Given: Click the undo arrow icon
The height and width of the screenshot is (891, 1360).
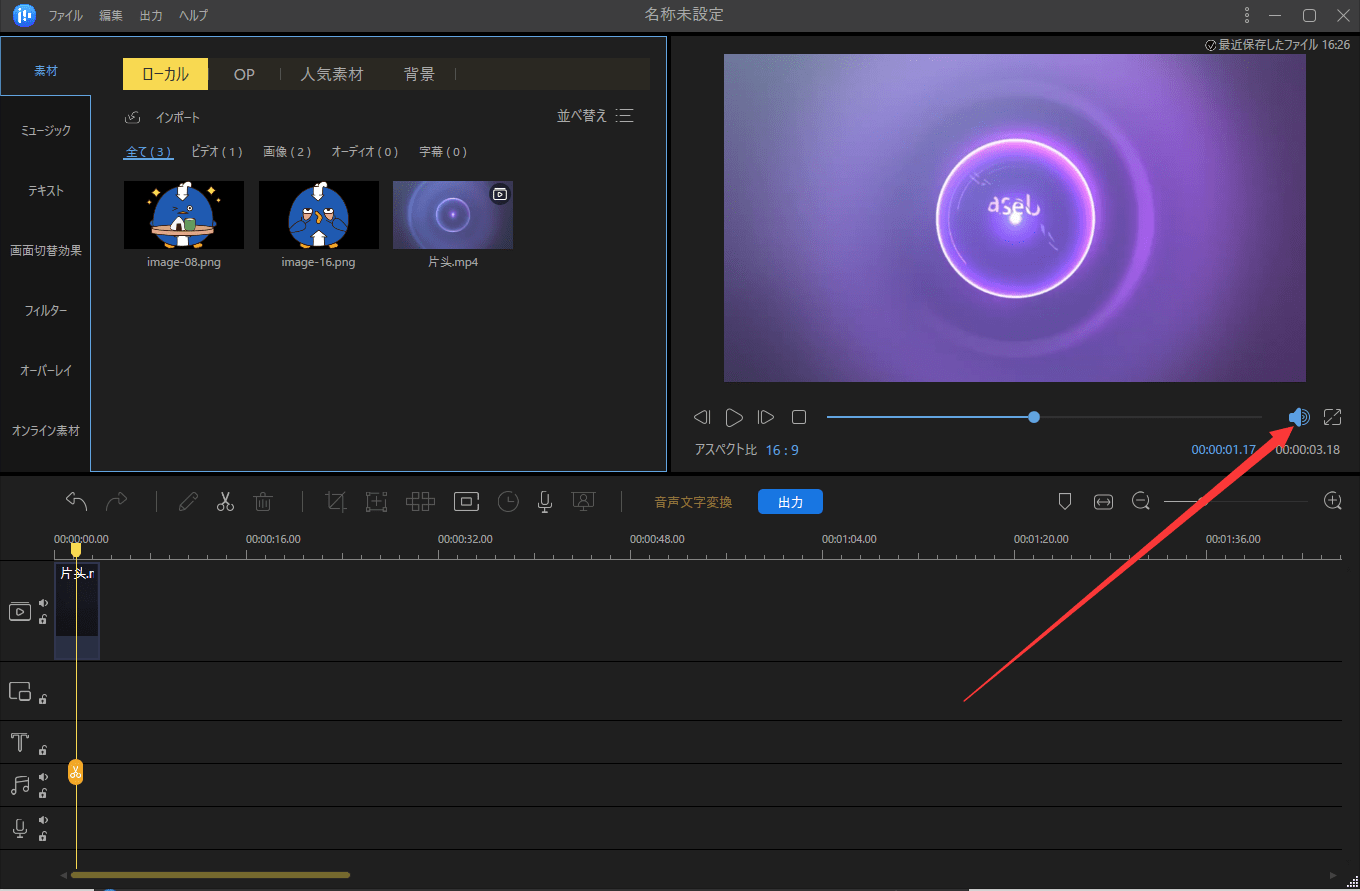Looking at the screenshot, I should click(77, 502).
